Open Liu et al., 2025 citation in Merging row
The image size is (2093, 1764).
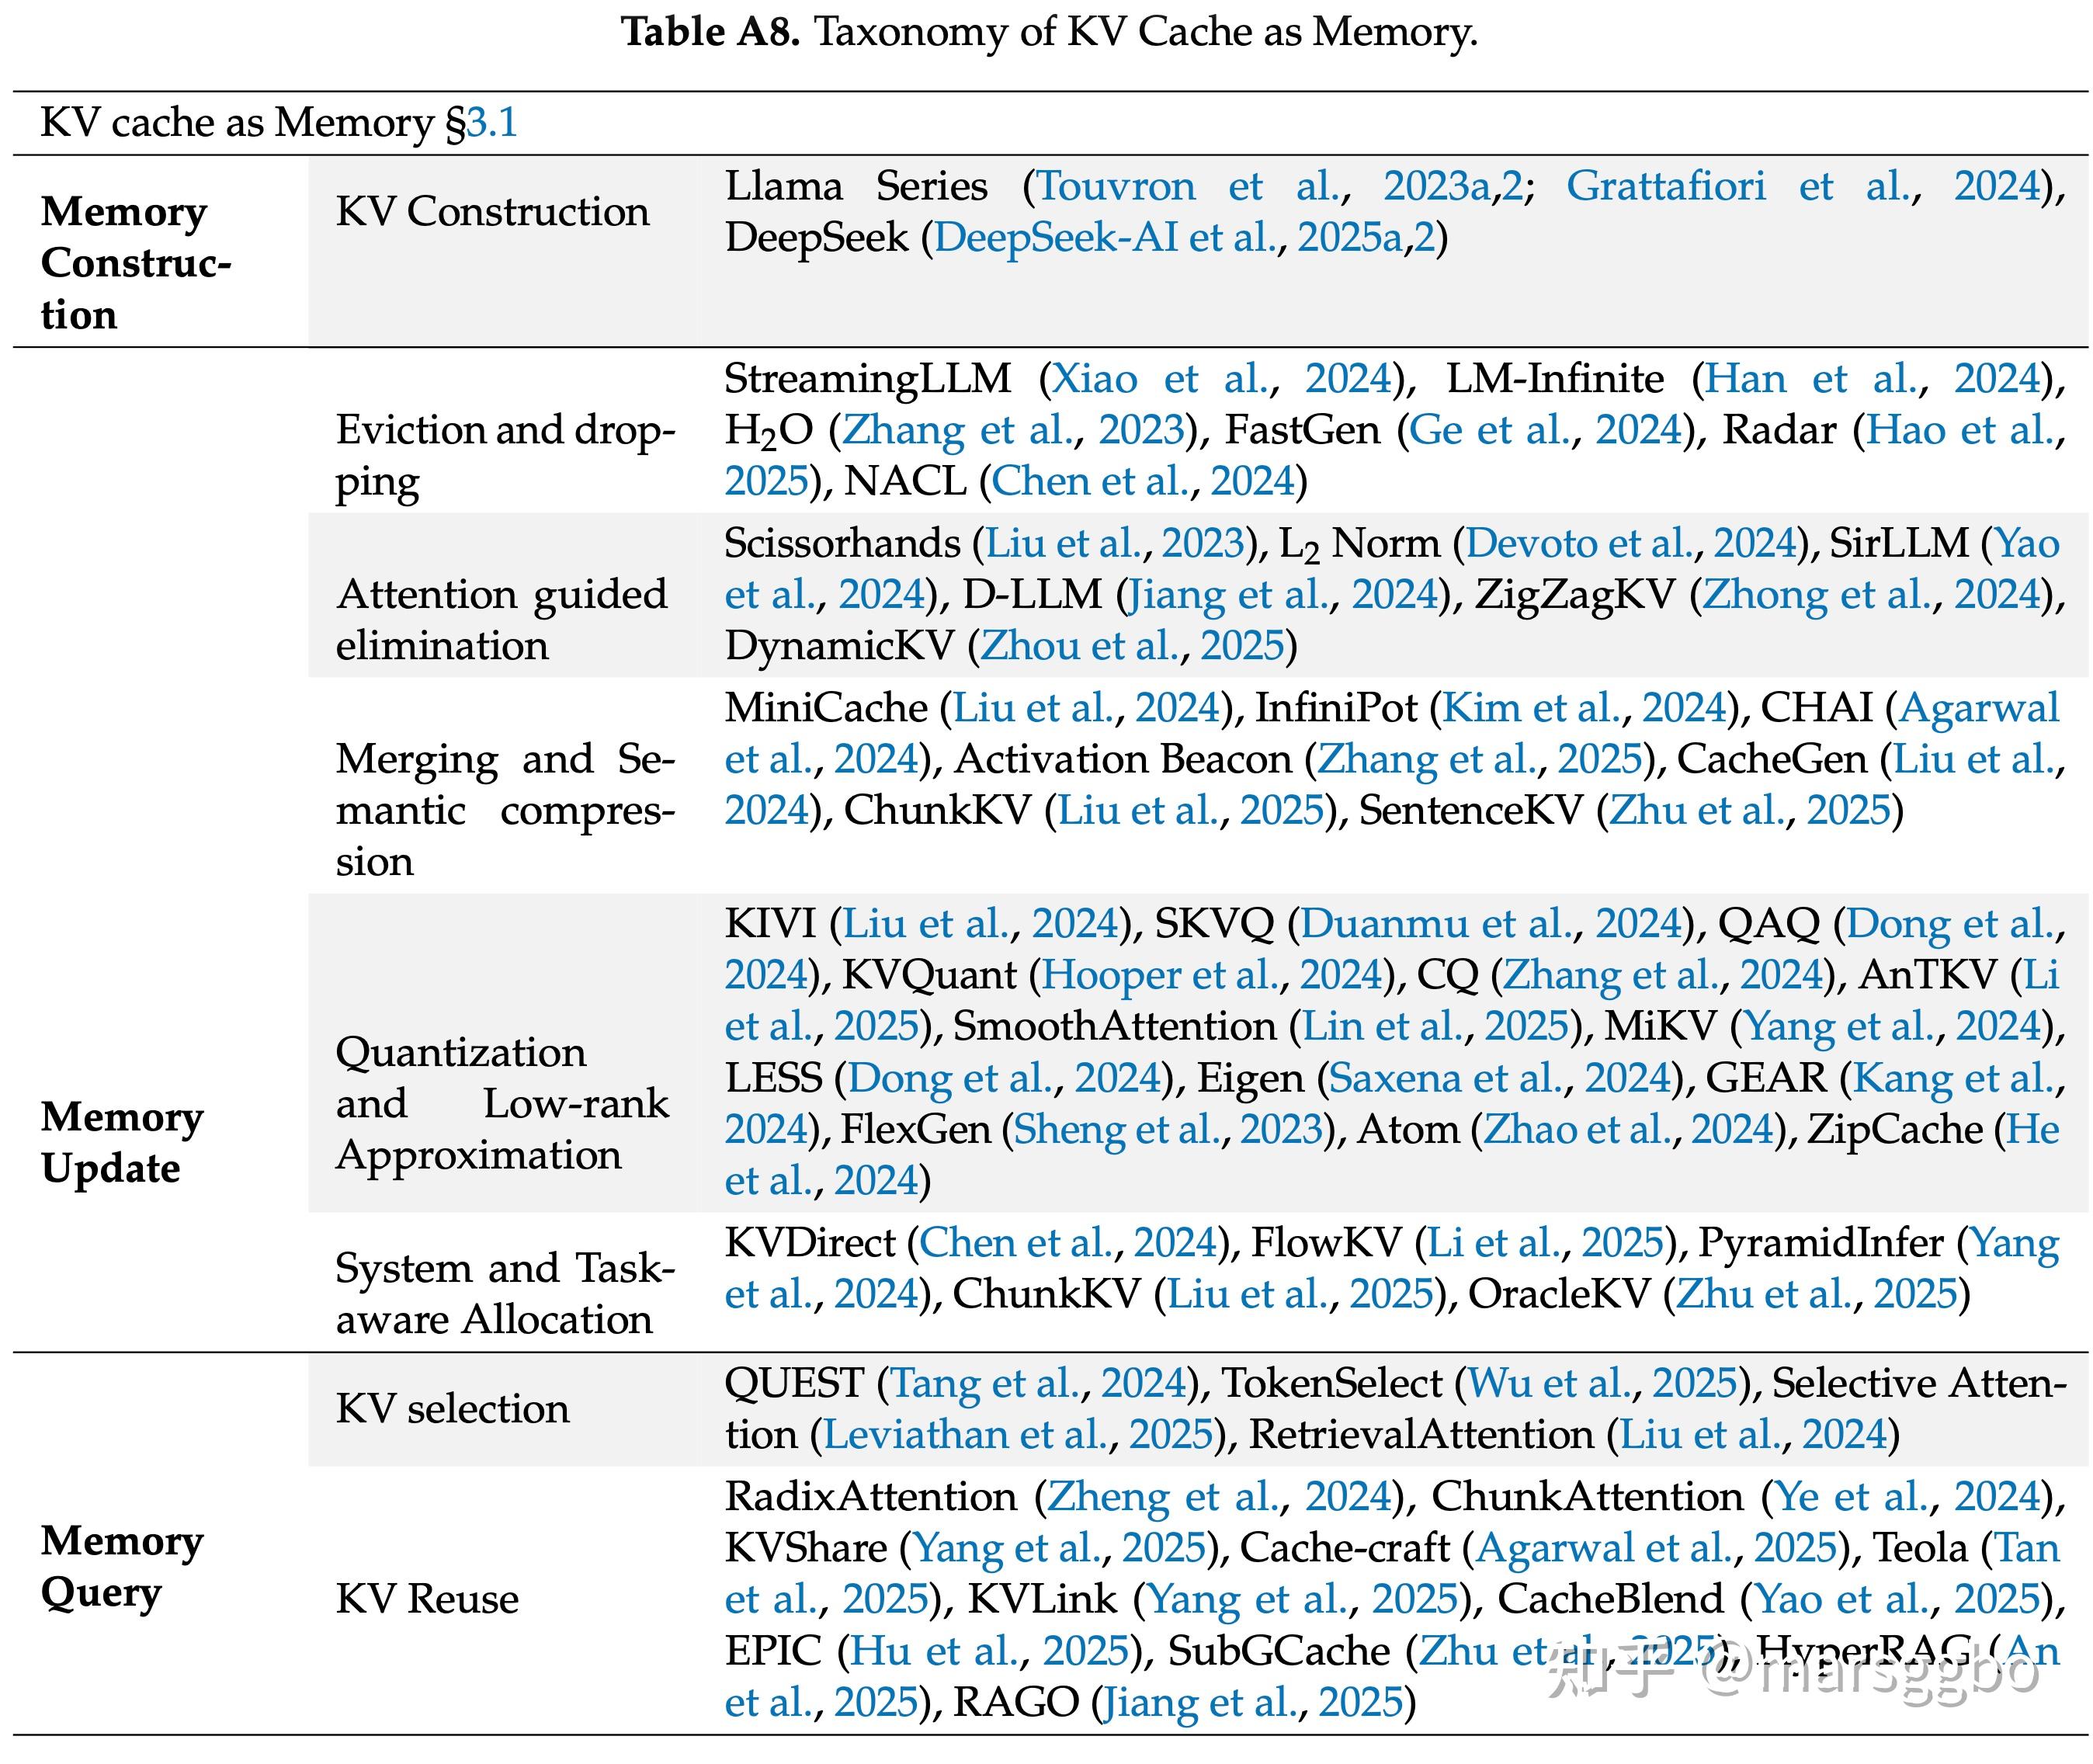pos(1191,811)
